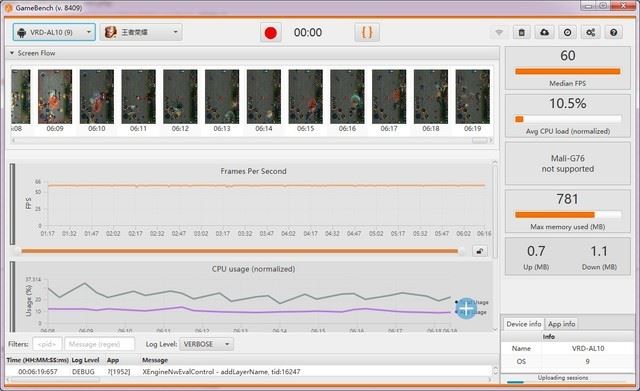The width and height of the screenshot is (640, 391).
Task: Open the VRD-AL10 device dropdown
Action: (x=54, y=32)
